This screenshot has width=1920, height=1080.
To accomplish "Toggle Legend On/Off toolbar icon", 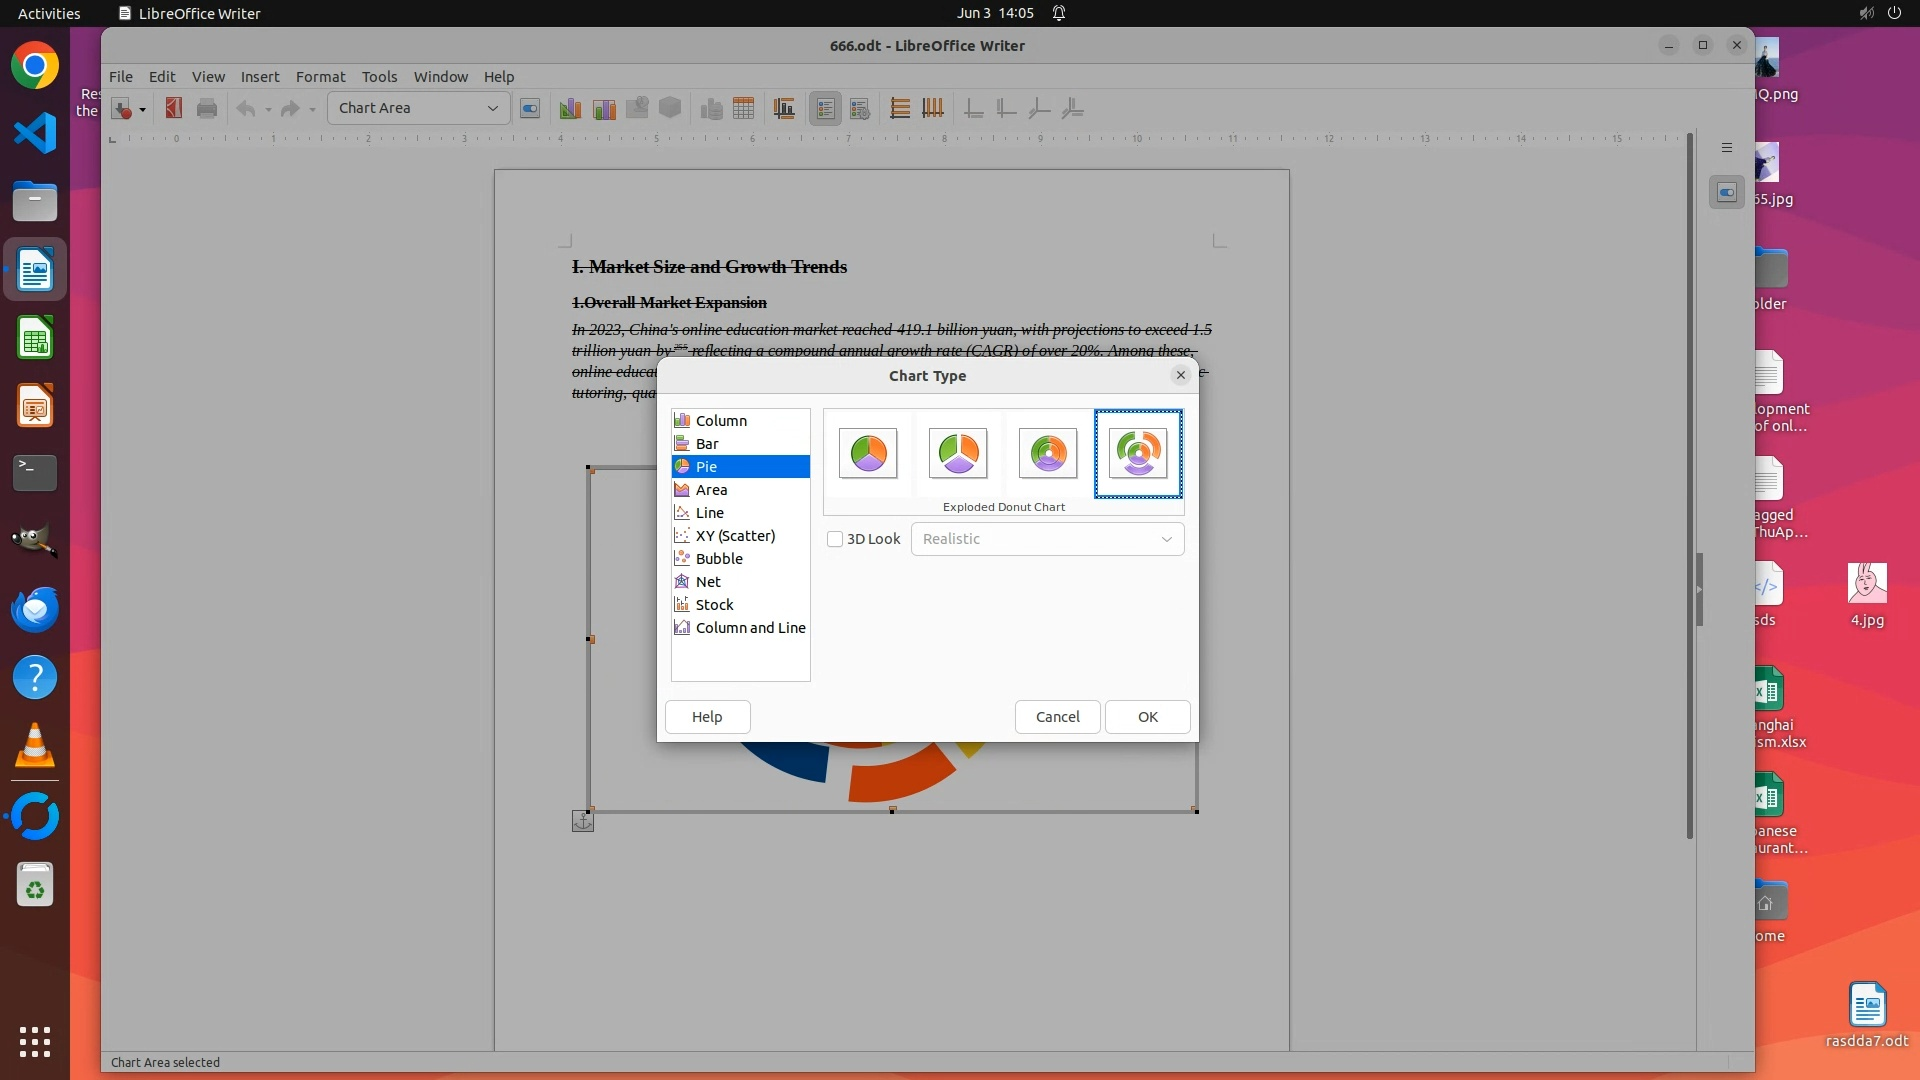I will pos(825,108).
